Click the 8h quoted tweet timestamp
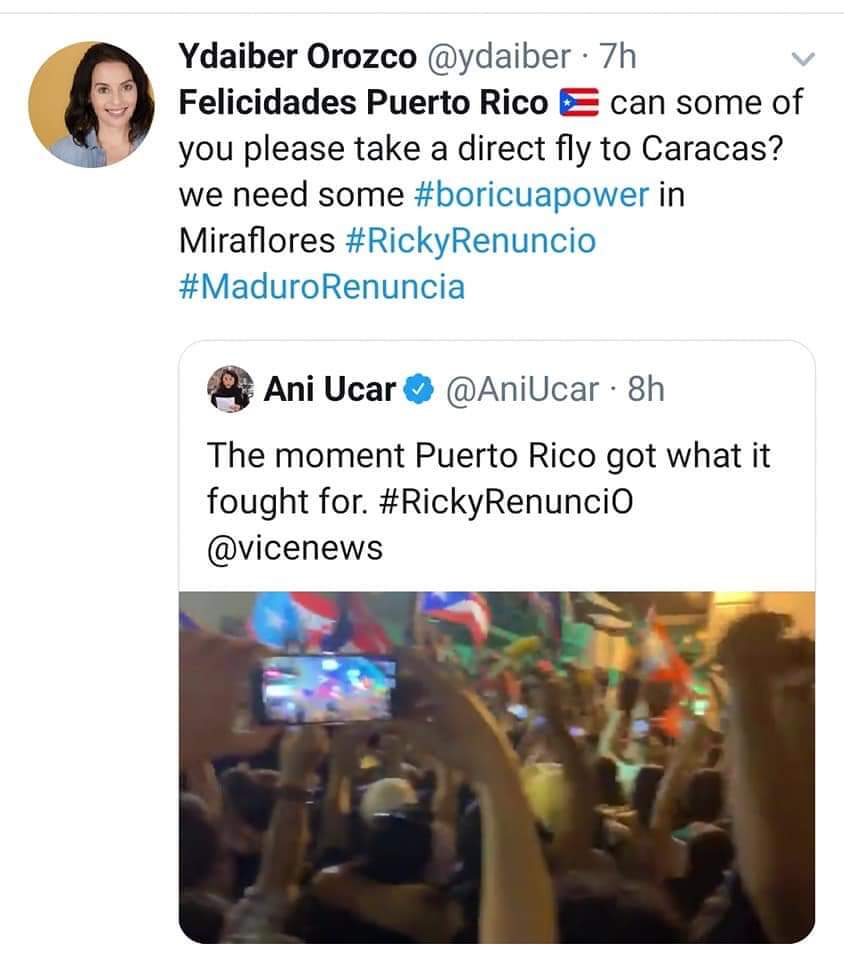The image size is (844, 960). click(645, 389)
